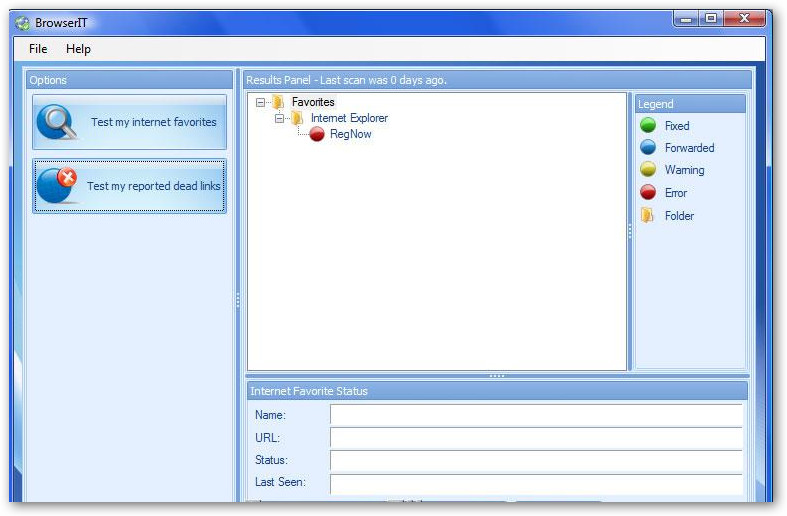The width and height of the screenshot is (787, 516).
Task: Collapse the Internet Explorer tree node
Action: [280, 118]
